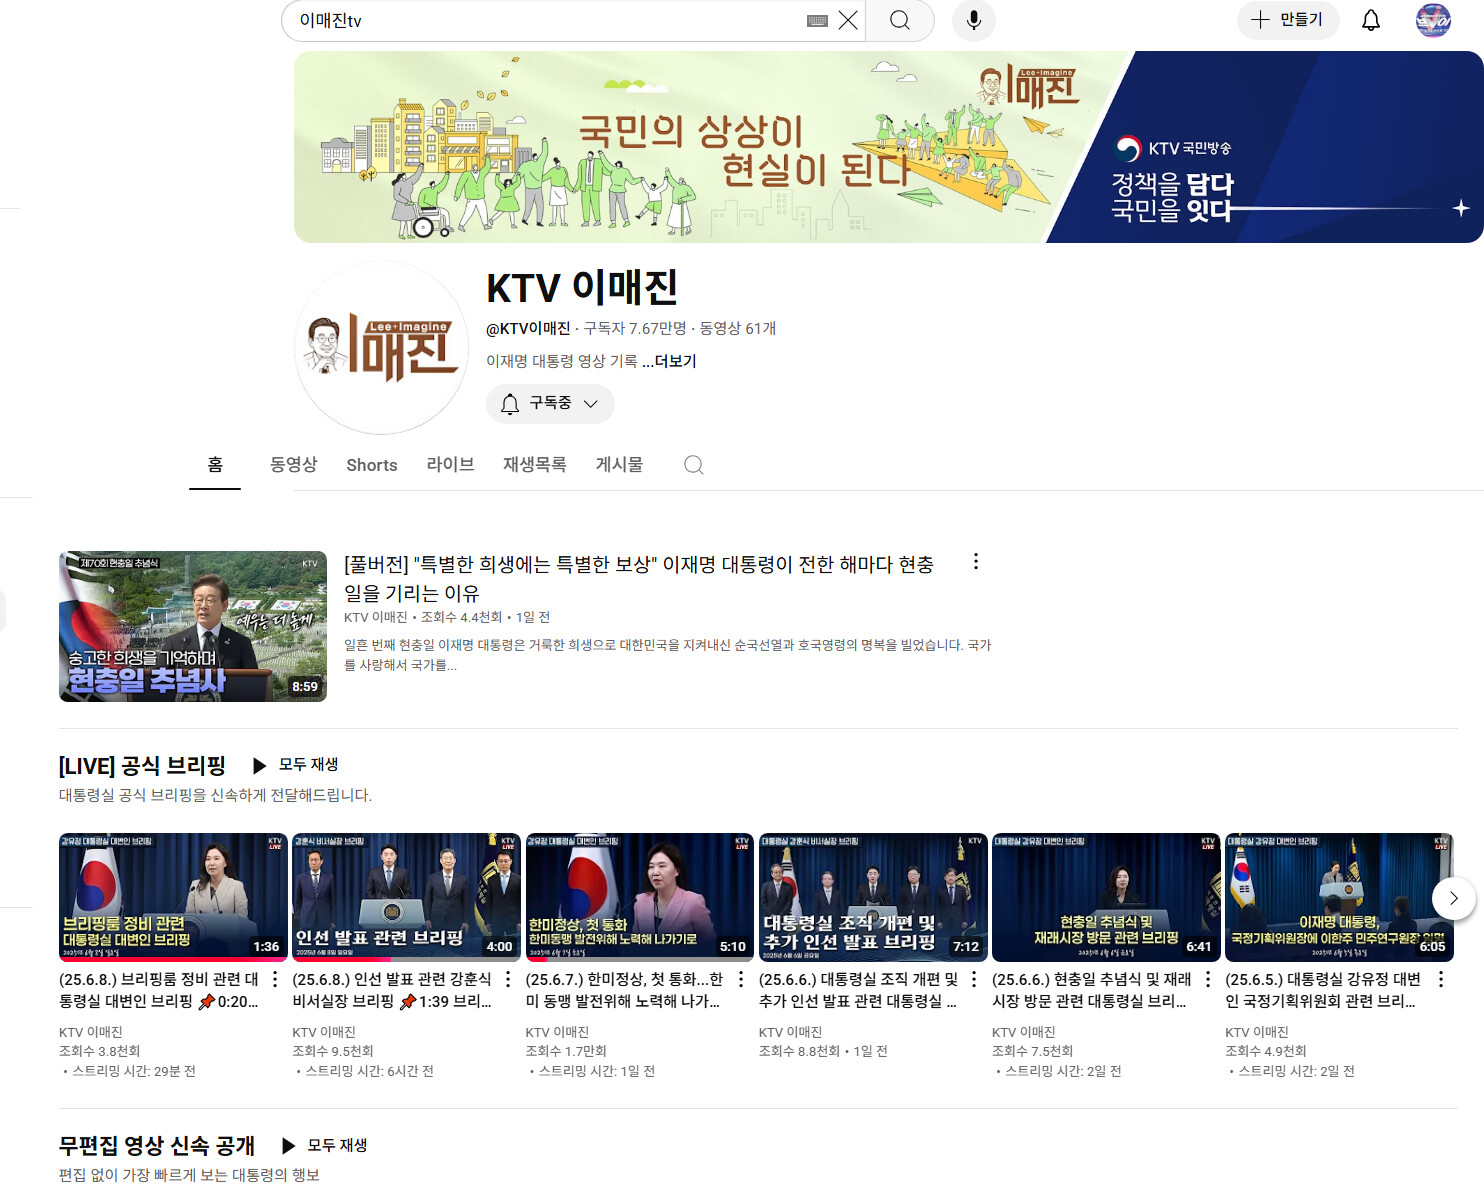
Task: Click the 구독자 7.67만명 subscriber count
Action: (635, 328)
